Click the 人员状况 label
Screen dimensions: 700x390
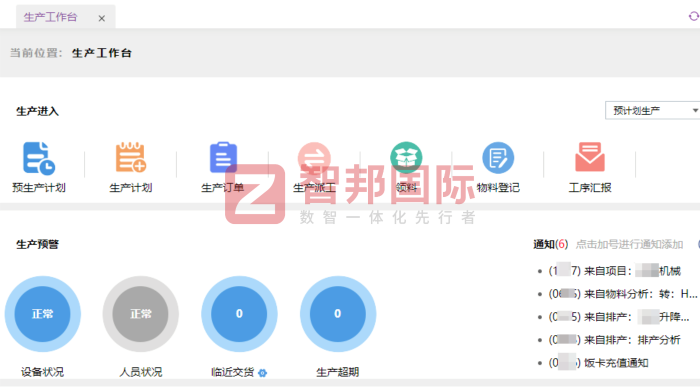pos(141,372)
